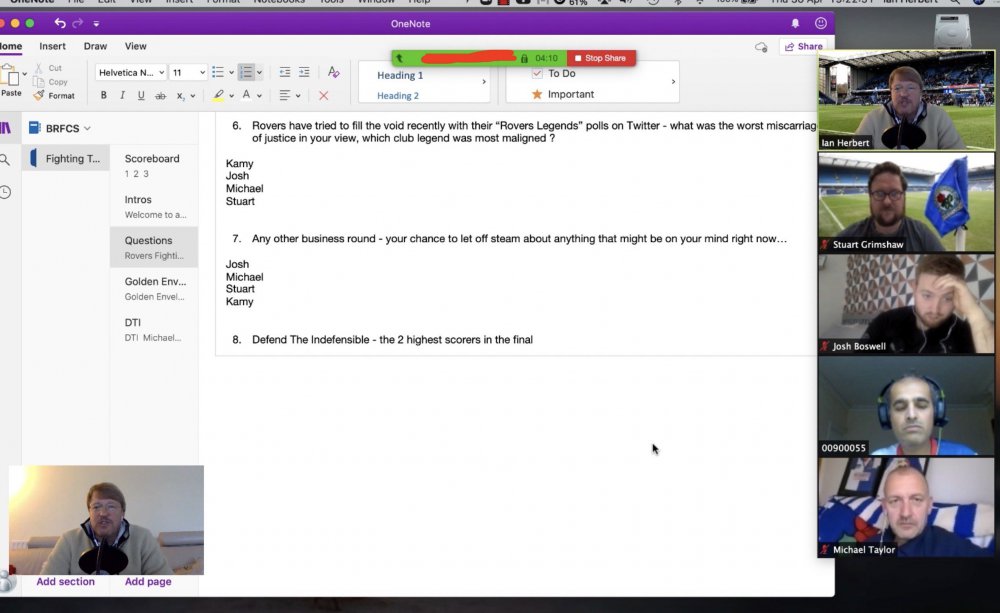The height and width of the screenshot is (613, 1000).
Task: Set paragraph alignment with the align icon
Action: pos(284,96)
